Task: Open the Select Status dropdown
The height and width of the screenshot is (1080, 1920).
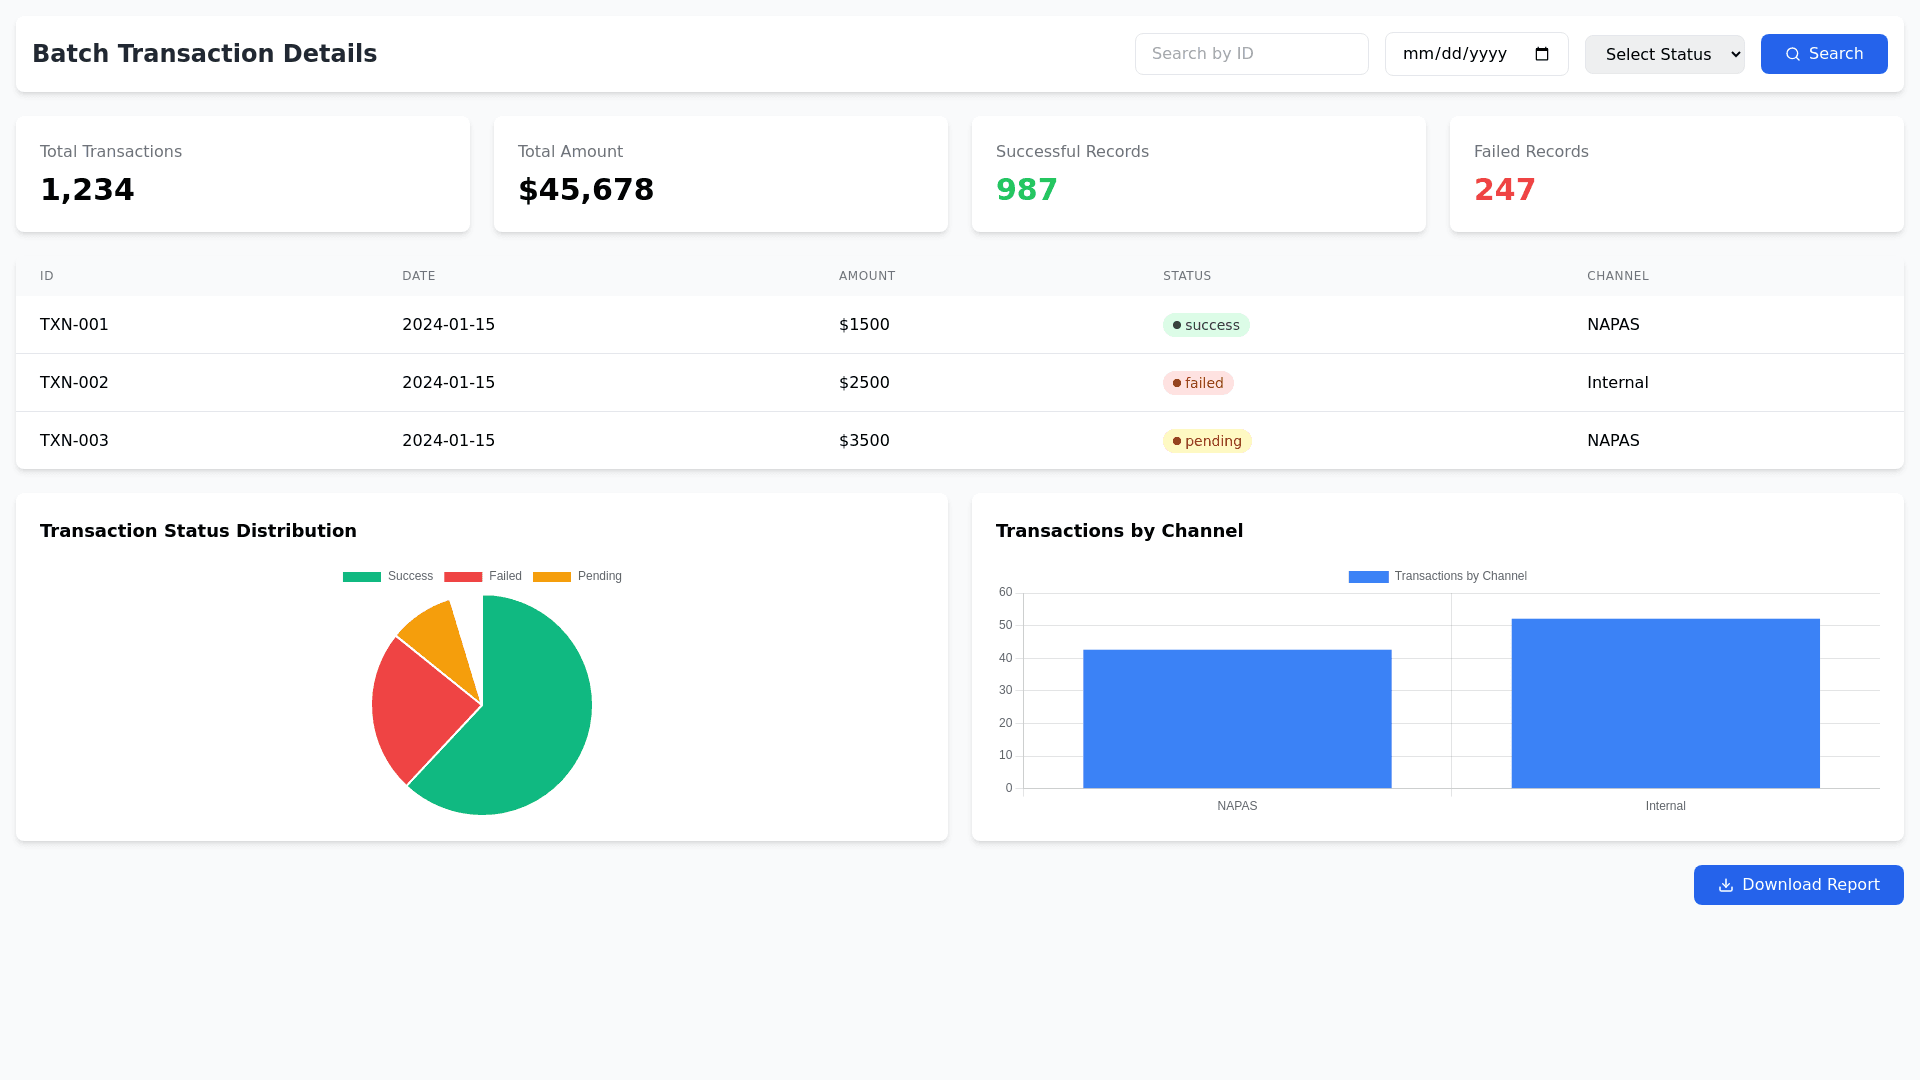Action: pyautogui.click(x=1664, y=54)
